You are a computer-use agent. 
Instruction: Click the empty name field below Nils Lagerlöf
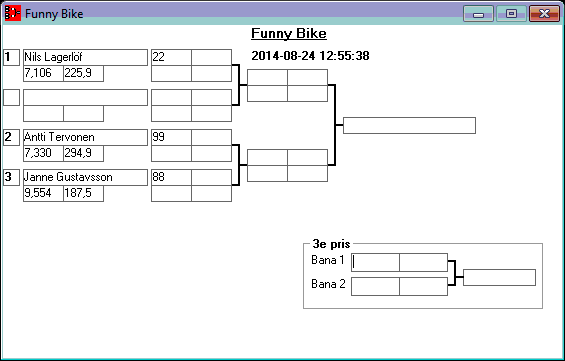[x=85, y=97]
